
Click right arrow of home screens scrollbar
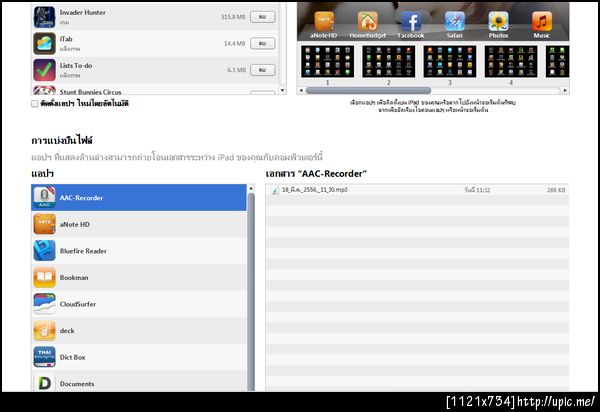565,90
